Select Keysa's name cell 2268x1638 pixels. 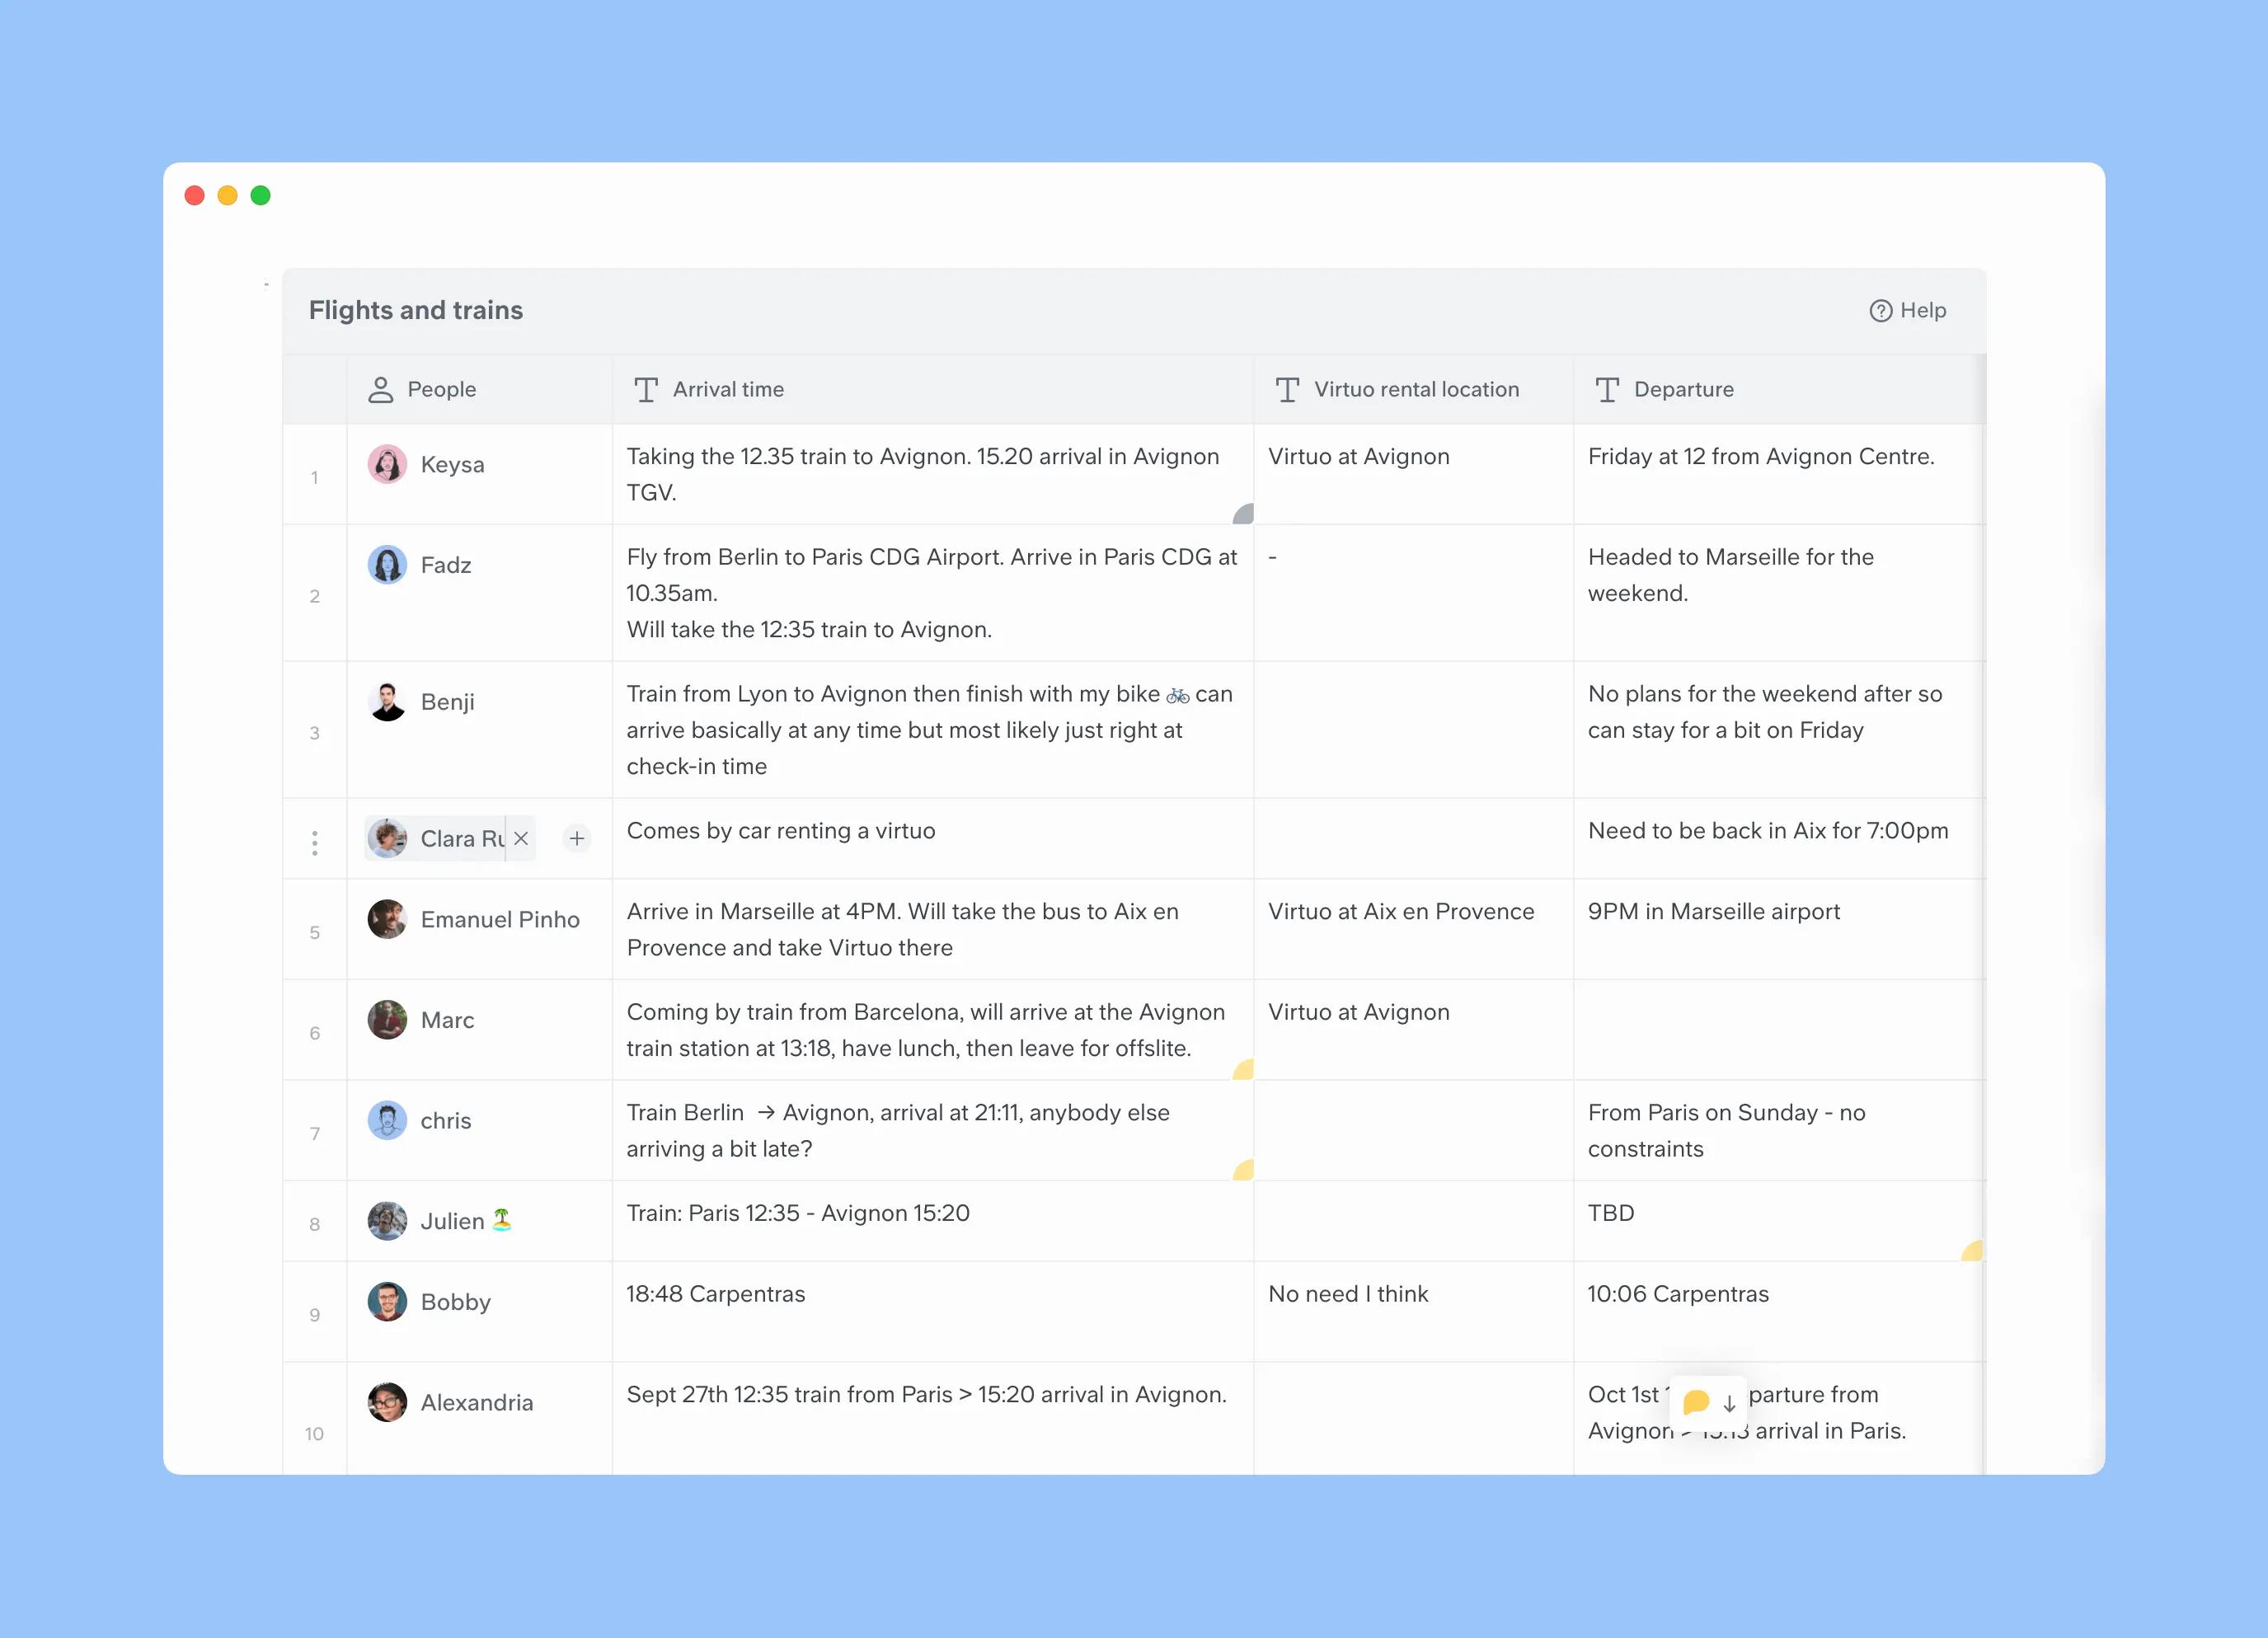click(480, 474)
